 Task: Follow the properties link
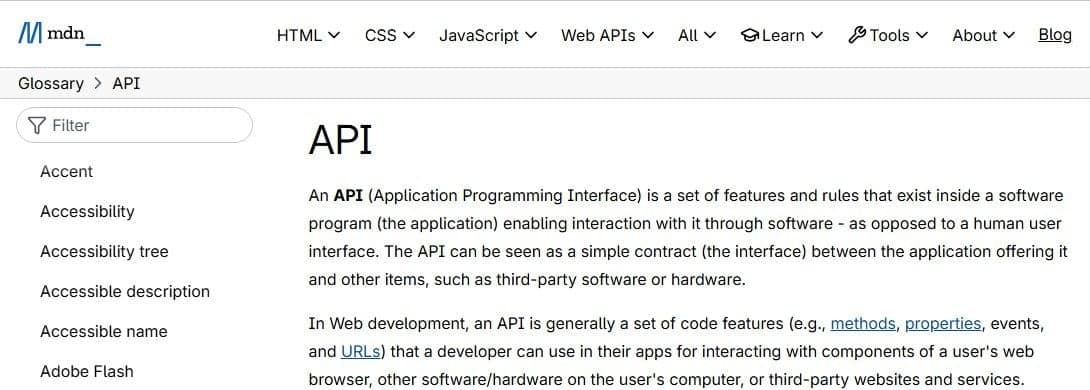click(943, 323)
